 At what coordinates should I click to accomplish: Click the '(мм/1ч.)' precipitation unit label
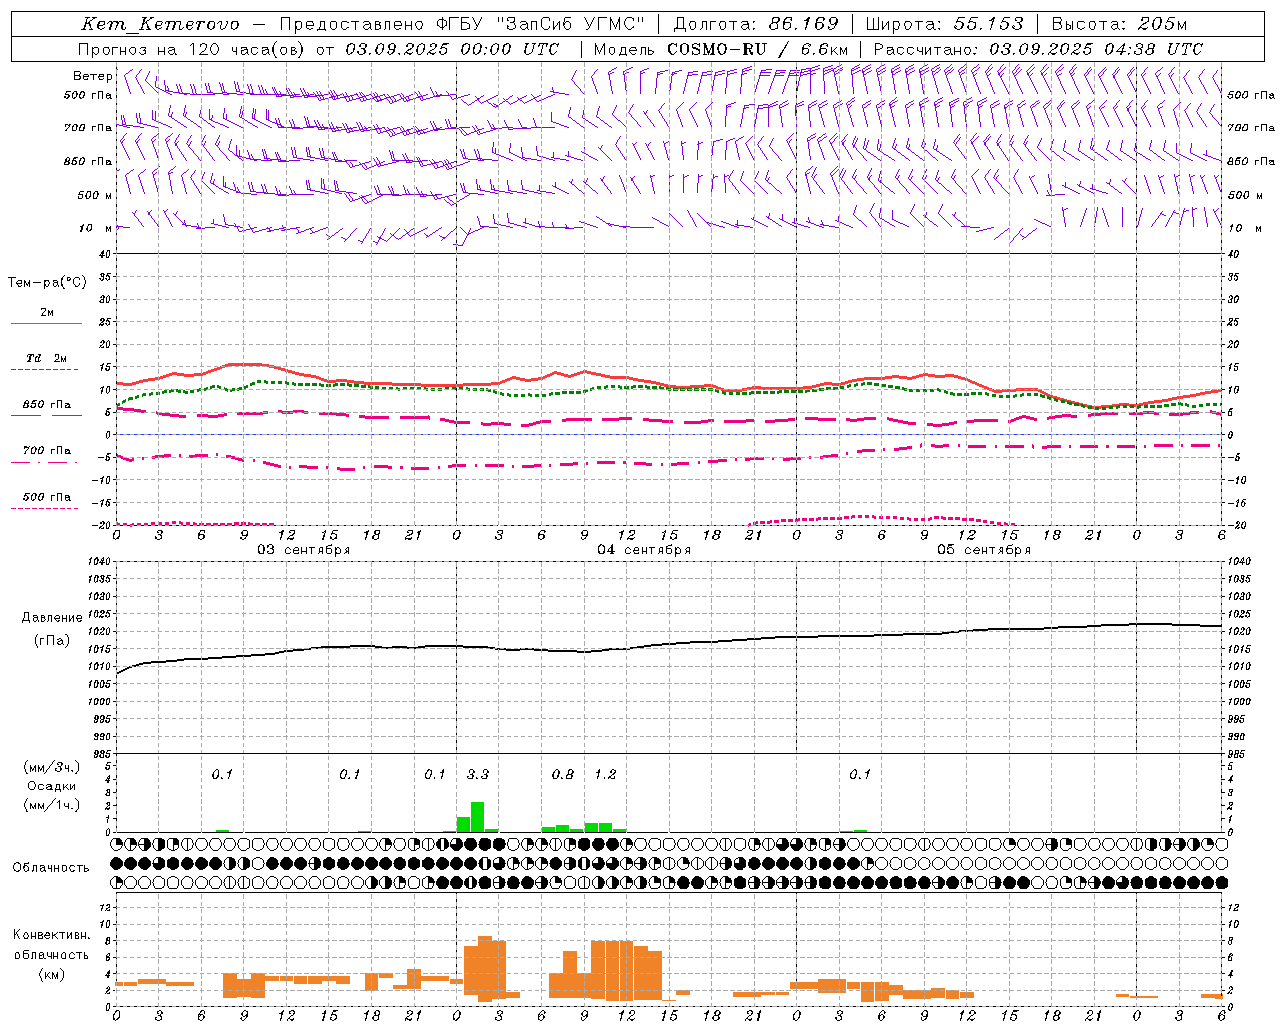tap(52, 805)
